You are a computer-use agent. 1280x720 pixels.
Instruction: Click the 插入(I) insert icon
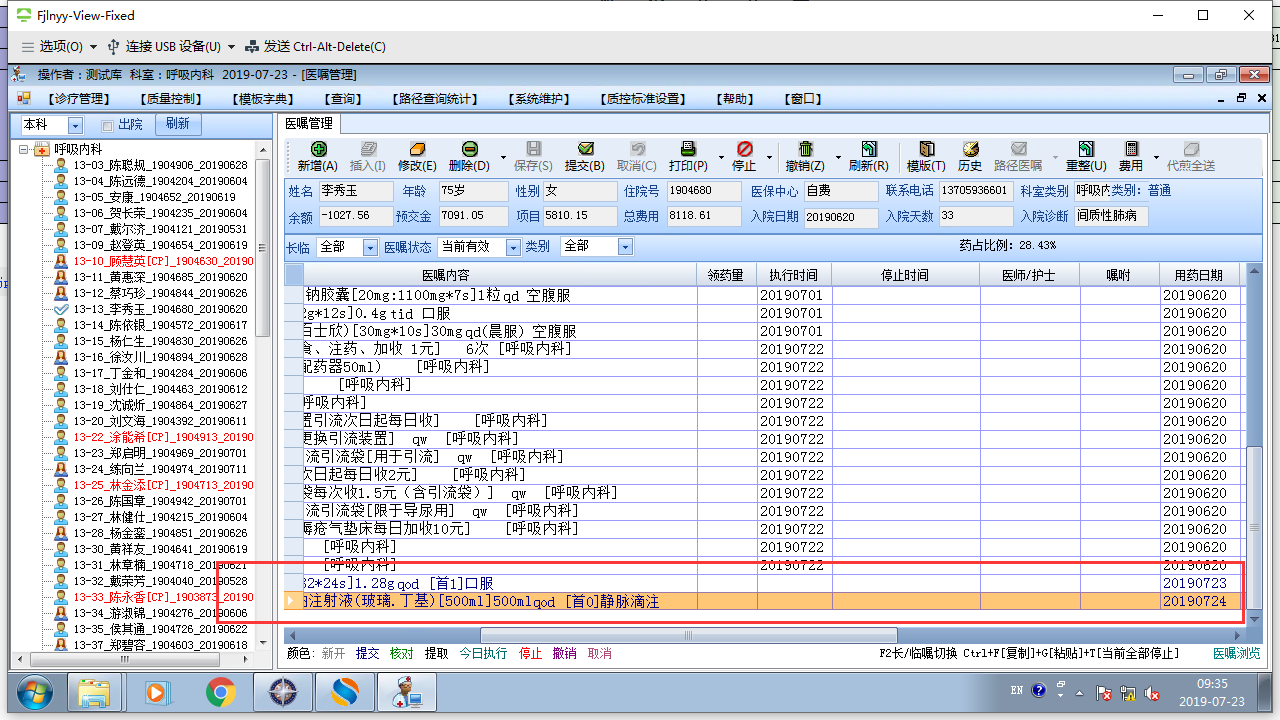click(368, 149)
